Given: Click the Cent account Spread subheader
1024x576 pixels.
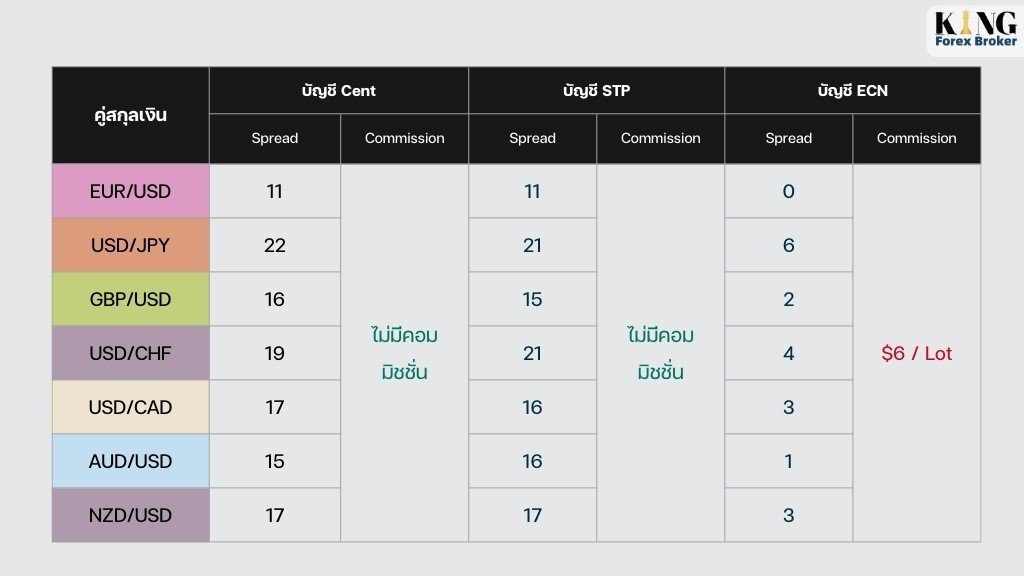Looking at the screenshot, I should click(274, 138).
